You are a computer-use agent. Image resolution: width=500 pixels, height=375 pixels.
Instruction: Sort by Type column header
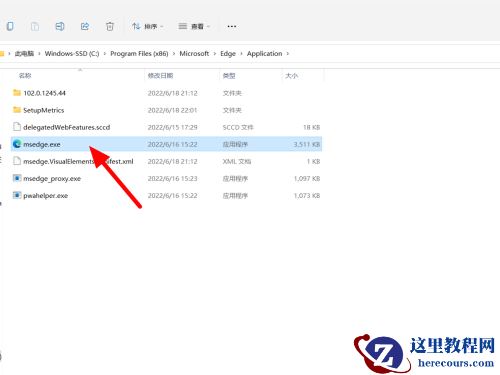(229, 76)
